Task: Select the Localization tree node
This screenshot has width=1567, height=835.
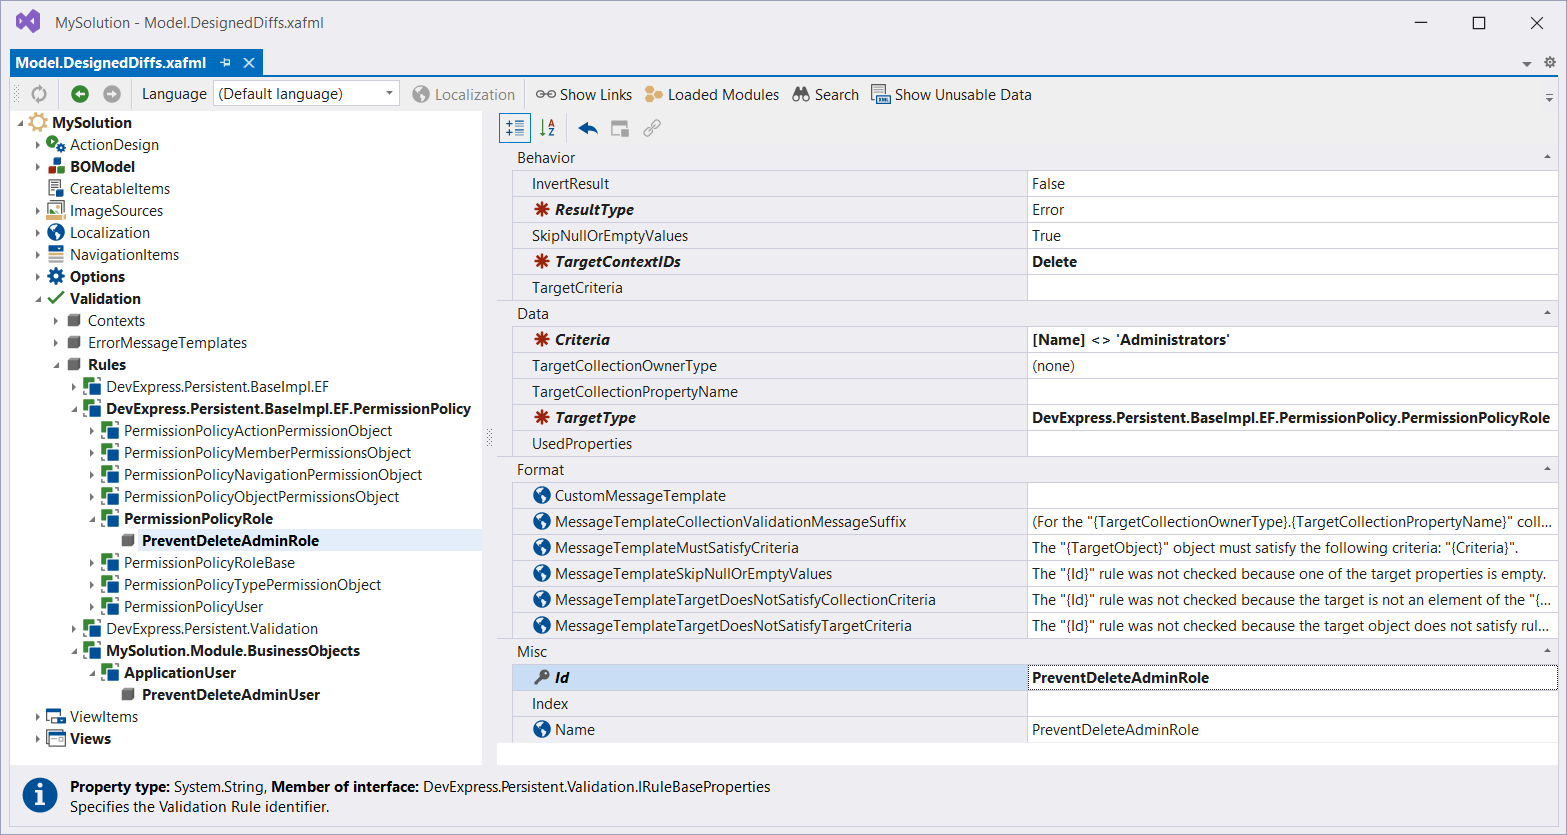Action: point(110,233)
